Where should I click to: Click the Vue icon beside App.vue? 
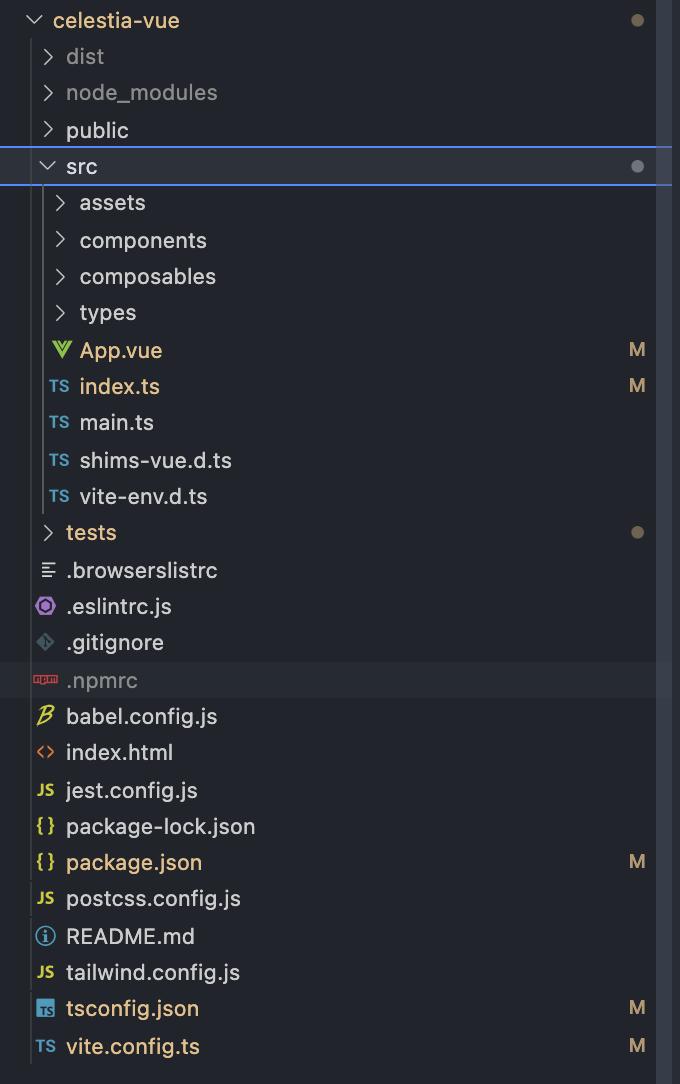(x=62, y=350)
